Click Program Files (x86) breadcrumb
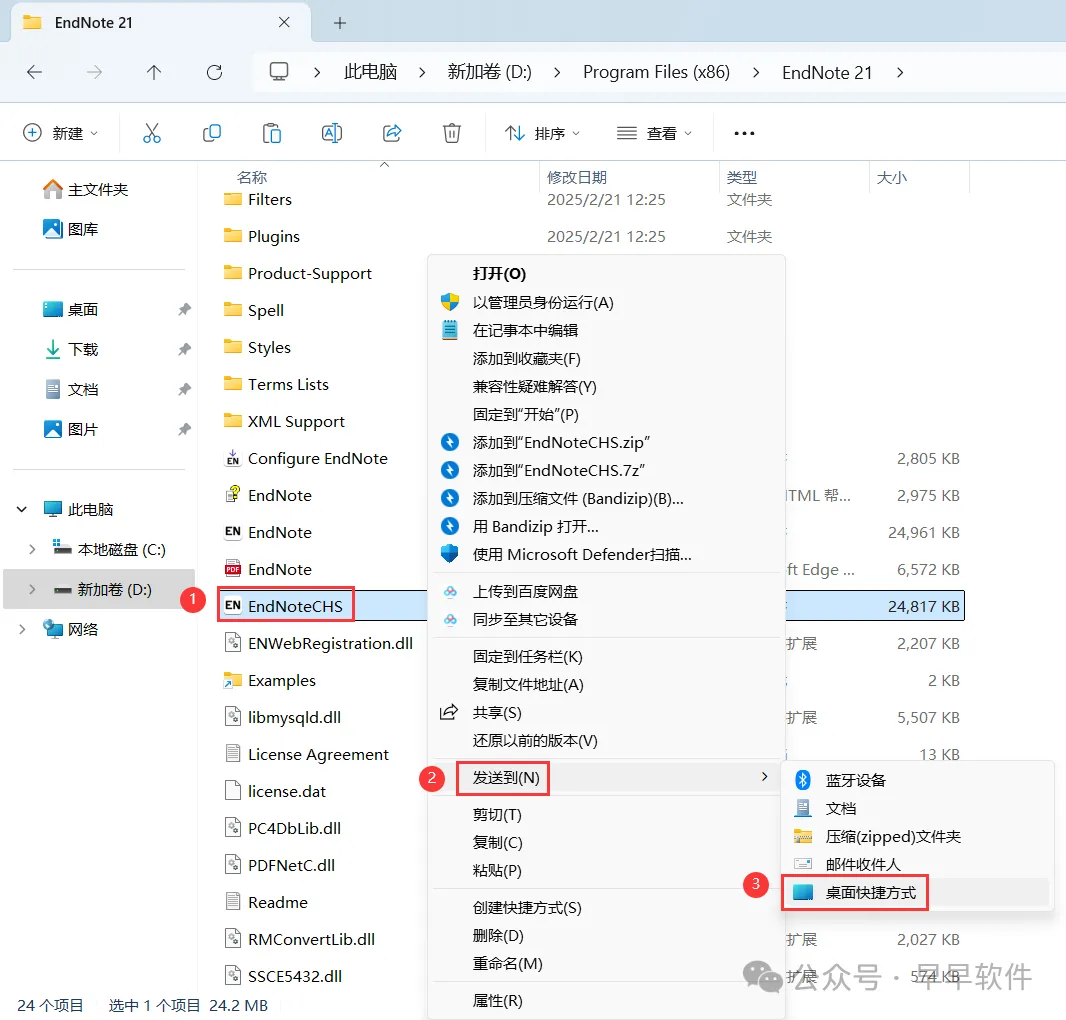Screen dimensions: 1066x1020 (x=656, y=72)
